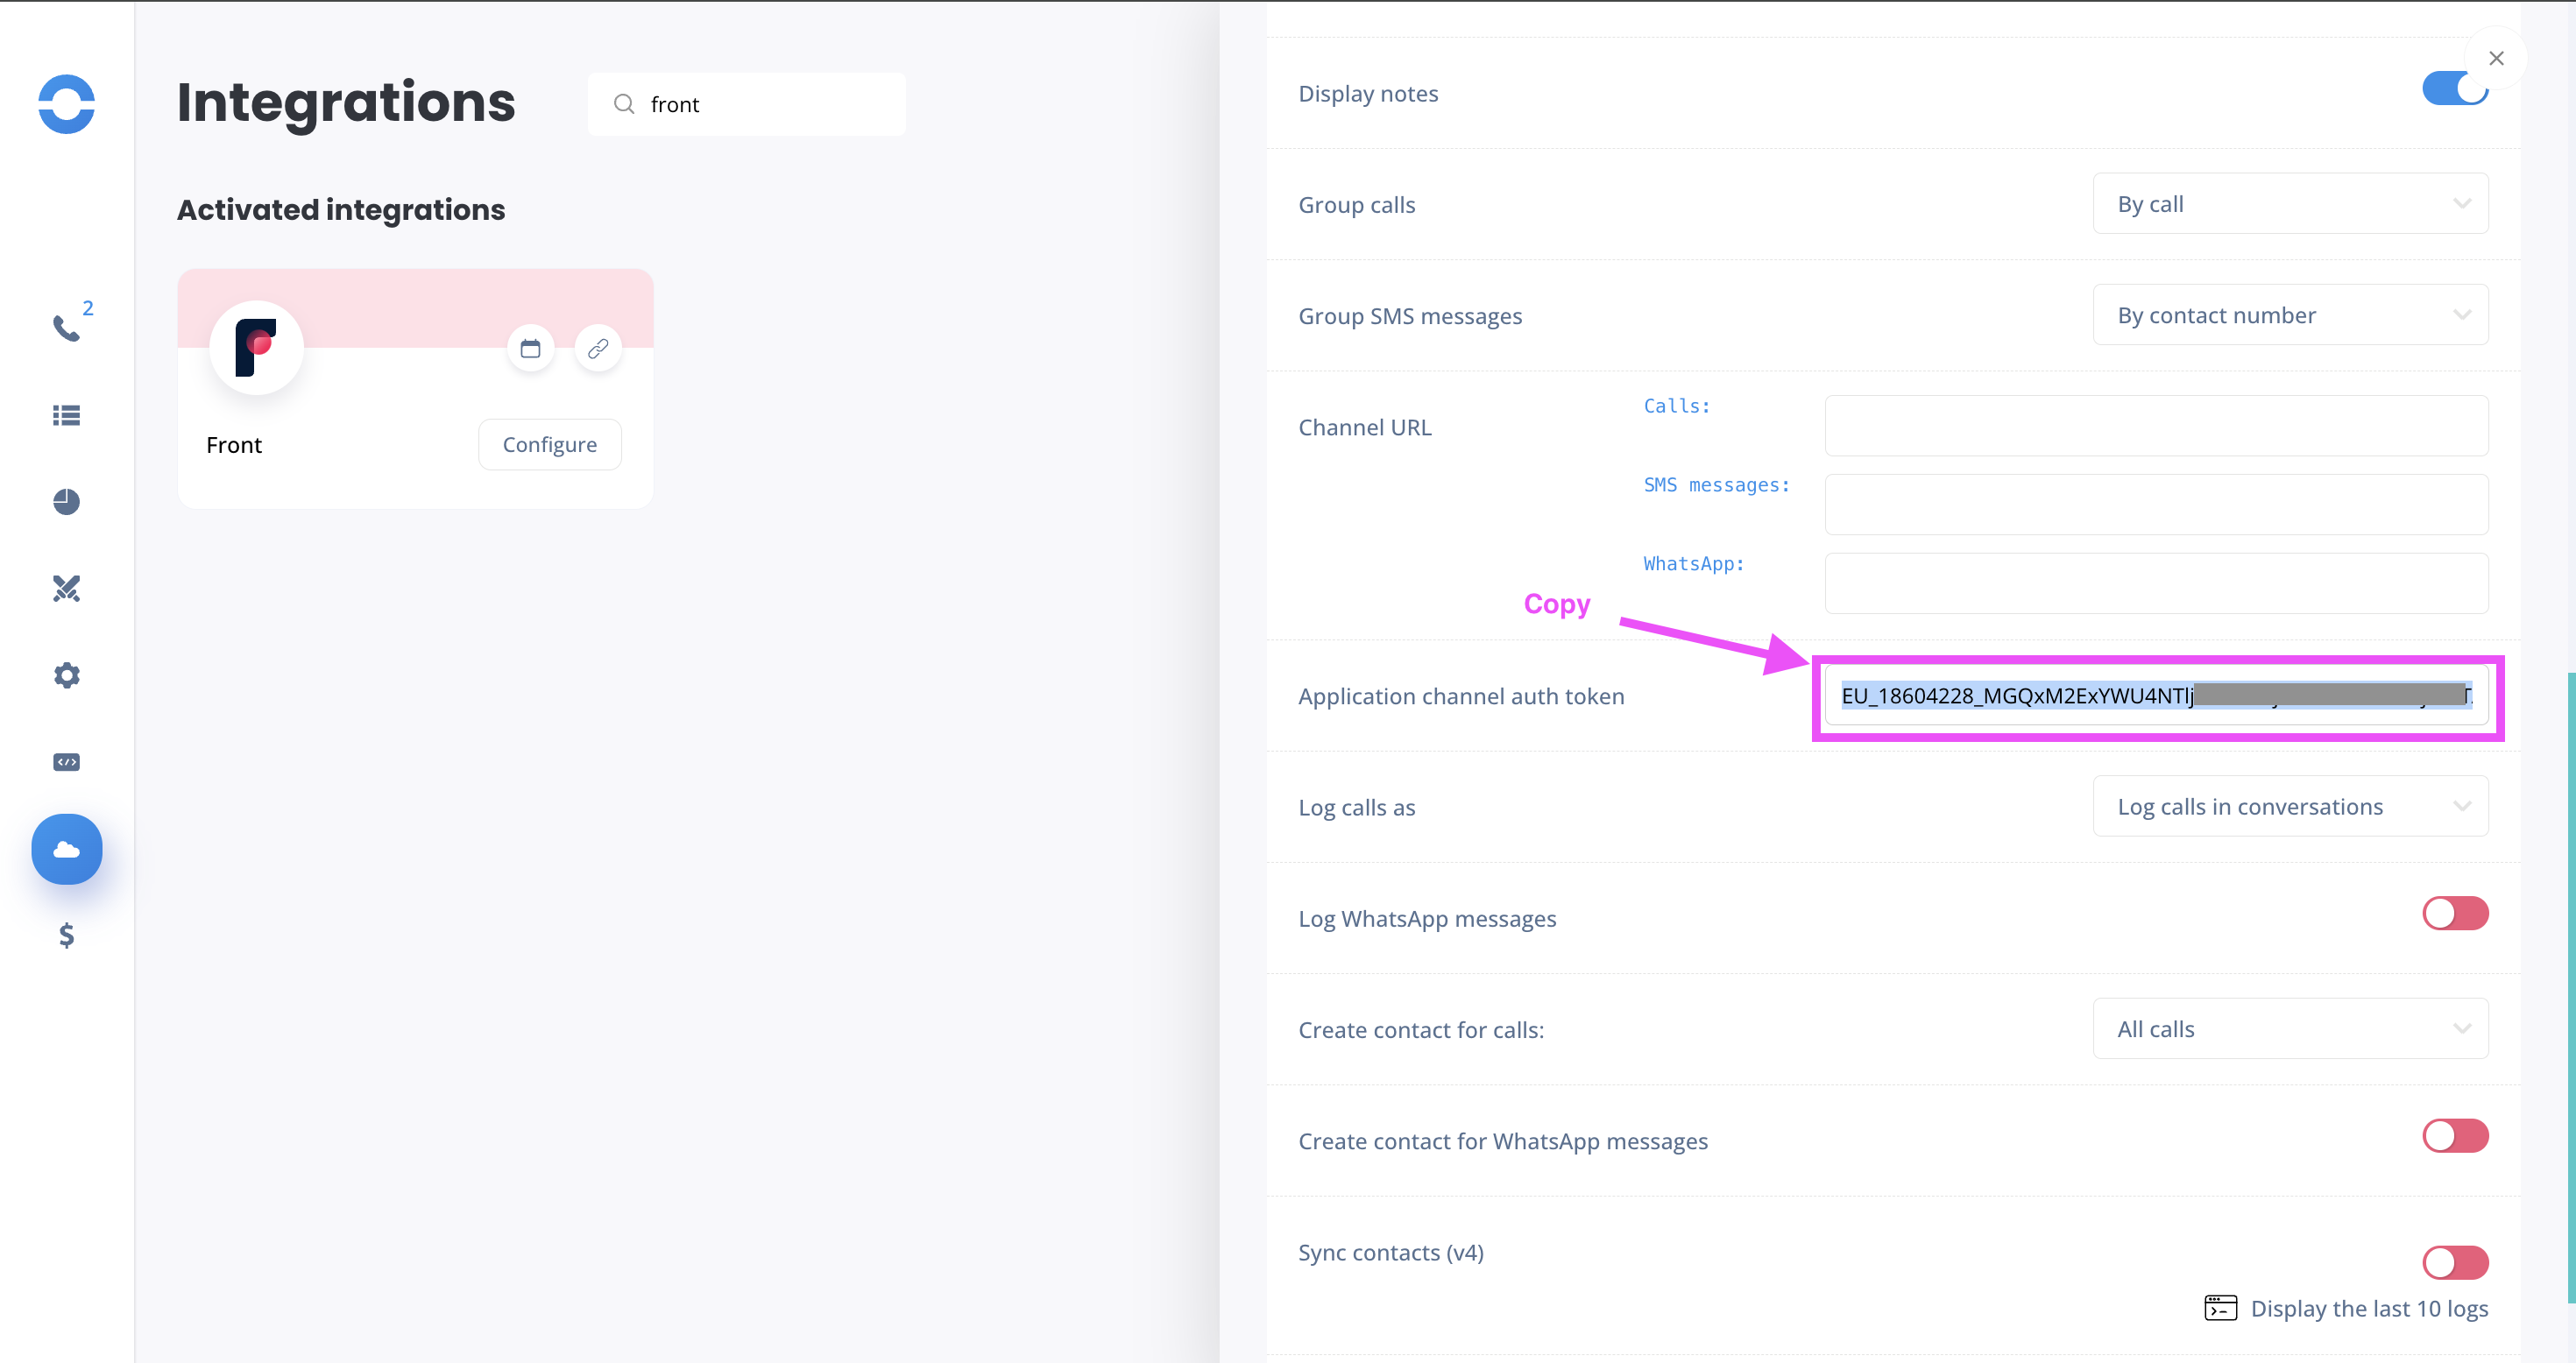Click the list/queue icon in sidebar
Image resolution: width=2576 pixels, height=1363 pixels.
(67, 416)
